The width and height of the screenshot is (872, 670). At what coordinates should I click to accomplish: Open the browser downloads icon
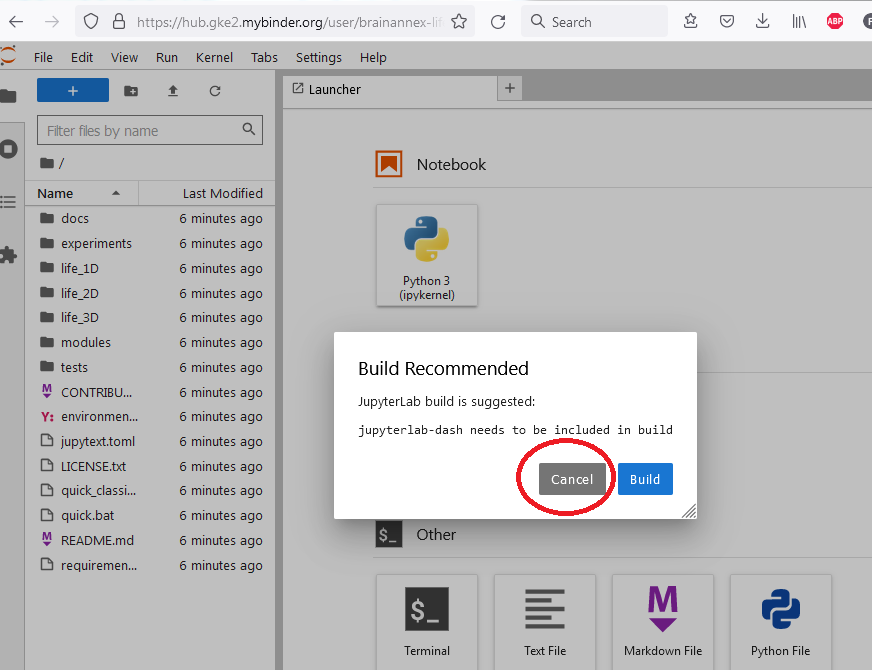click(x=762, y=22)
